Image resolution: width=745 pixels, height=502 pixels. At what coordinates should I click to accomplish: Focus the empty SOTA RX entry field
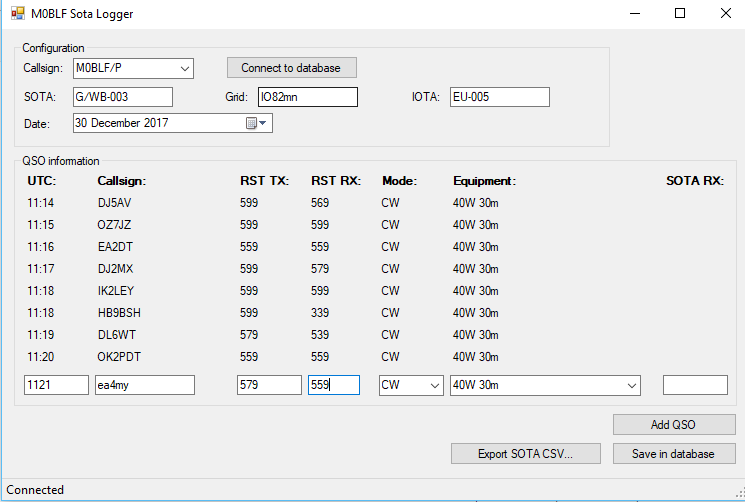pos(695,385)
